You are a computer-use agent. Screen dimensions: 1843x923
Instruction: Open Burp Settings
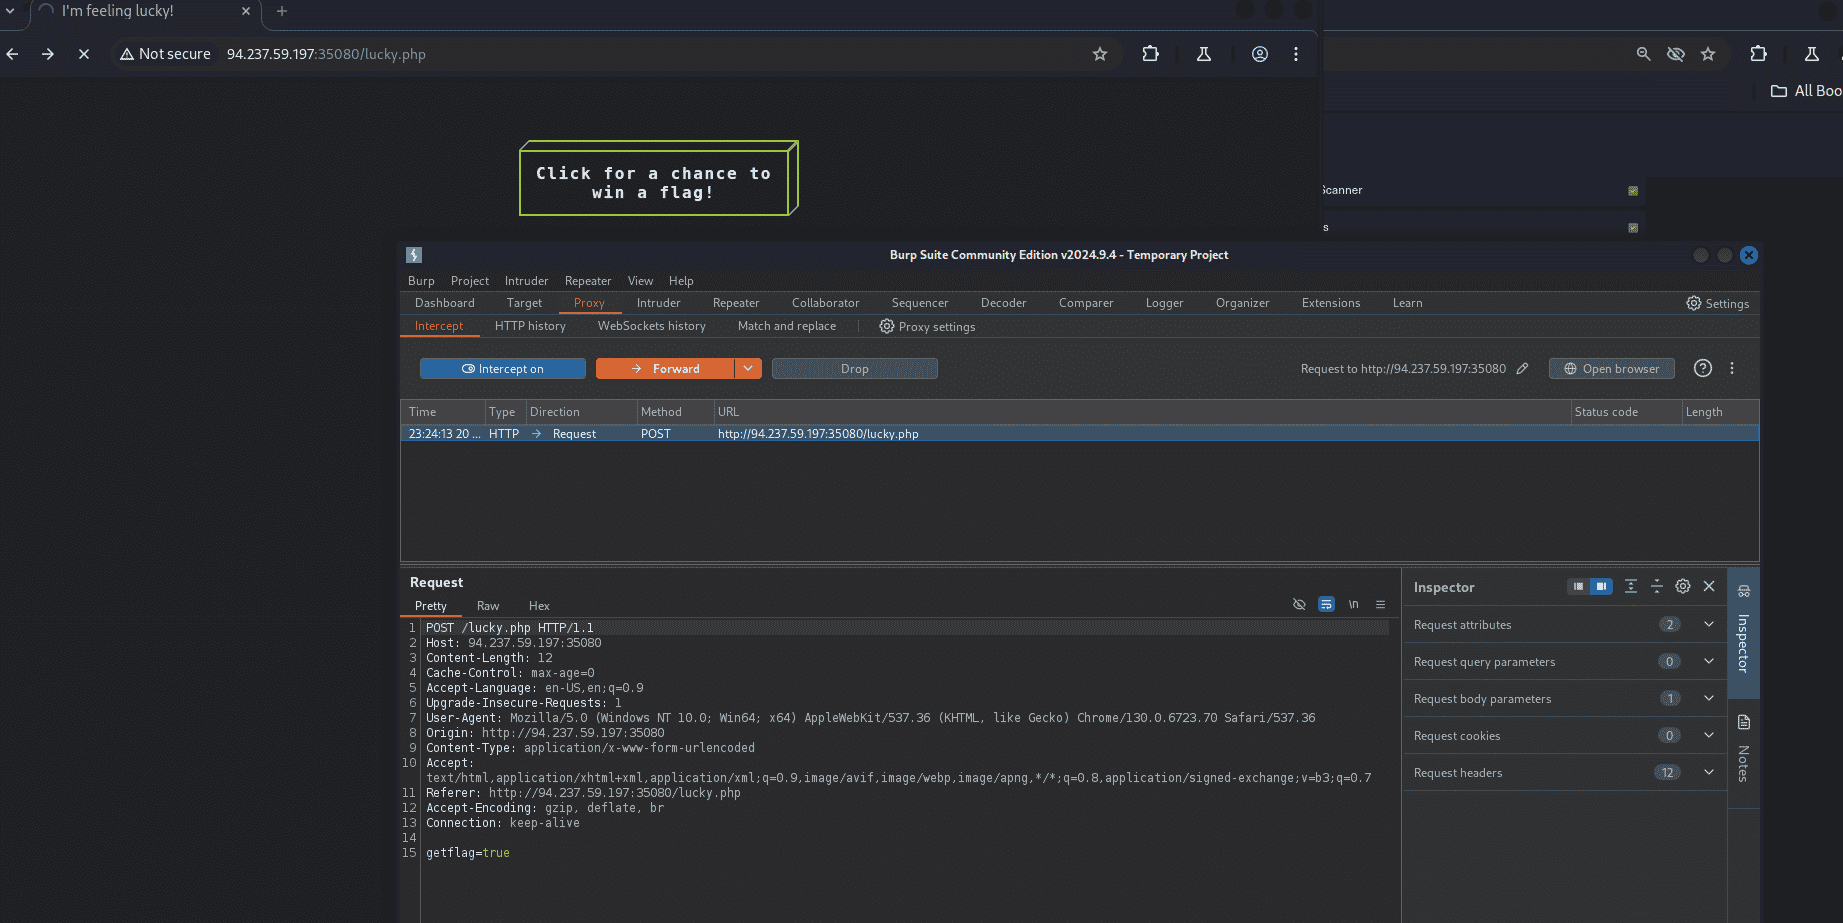coord(1717,303)
